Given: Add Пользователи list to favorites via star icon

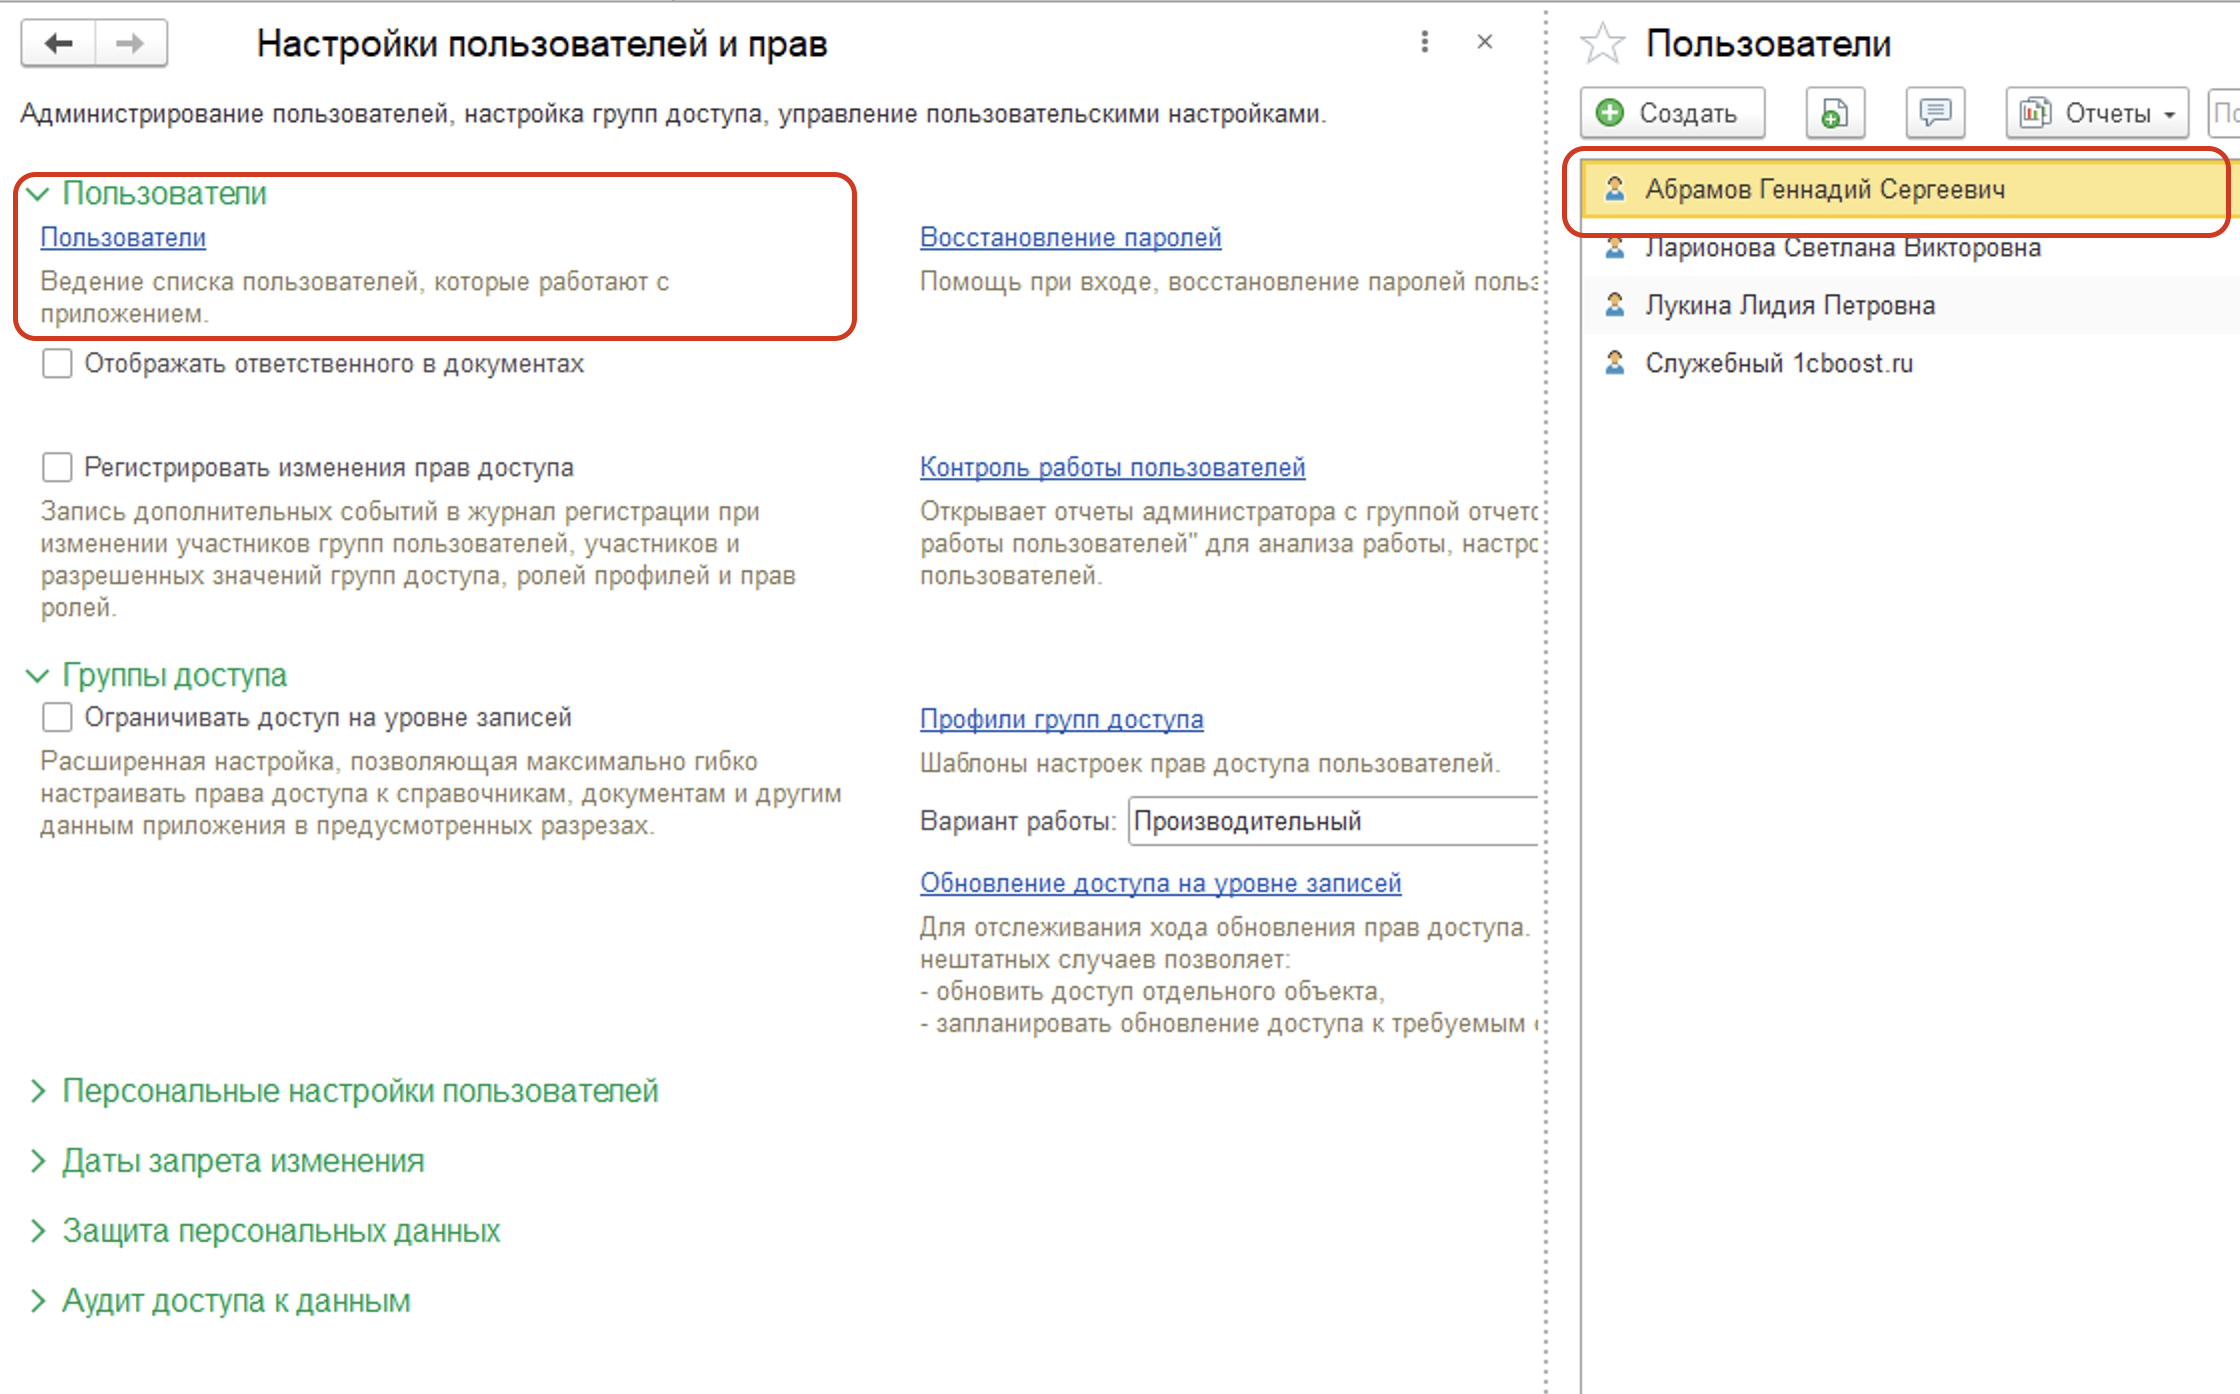Looking at the screenshot, I should tap(1603, 43).
